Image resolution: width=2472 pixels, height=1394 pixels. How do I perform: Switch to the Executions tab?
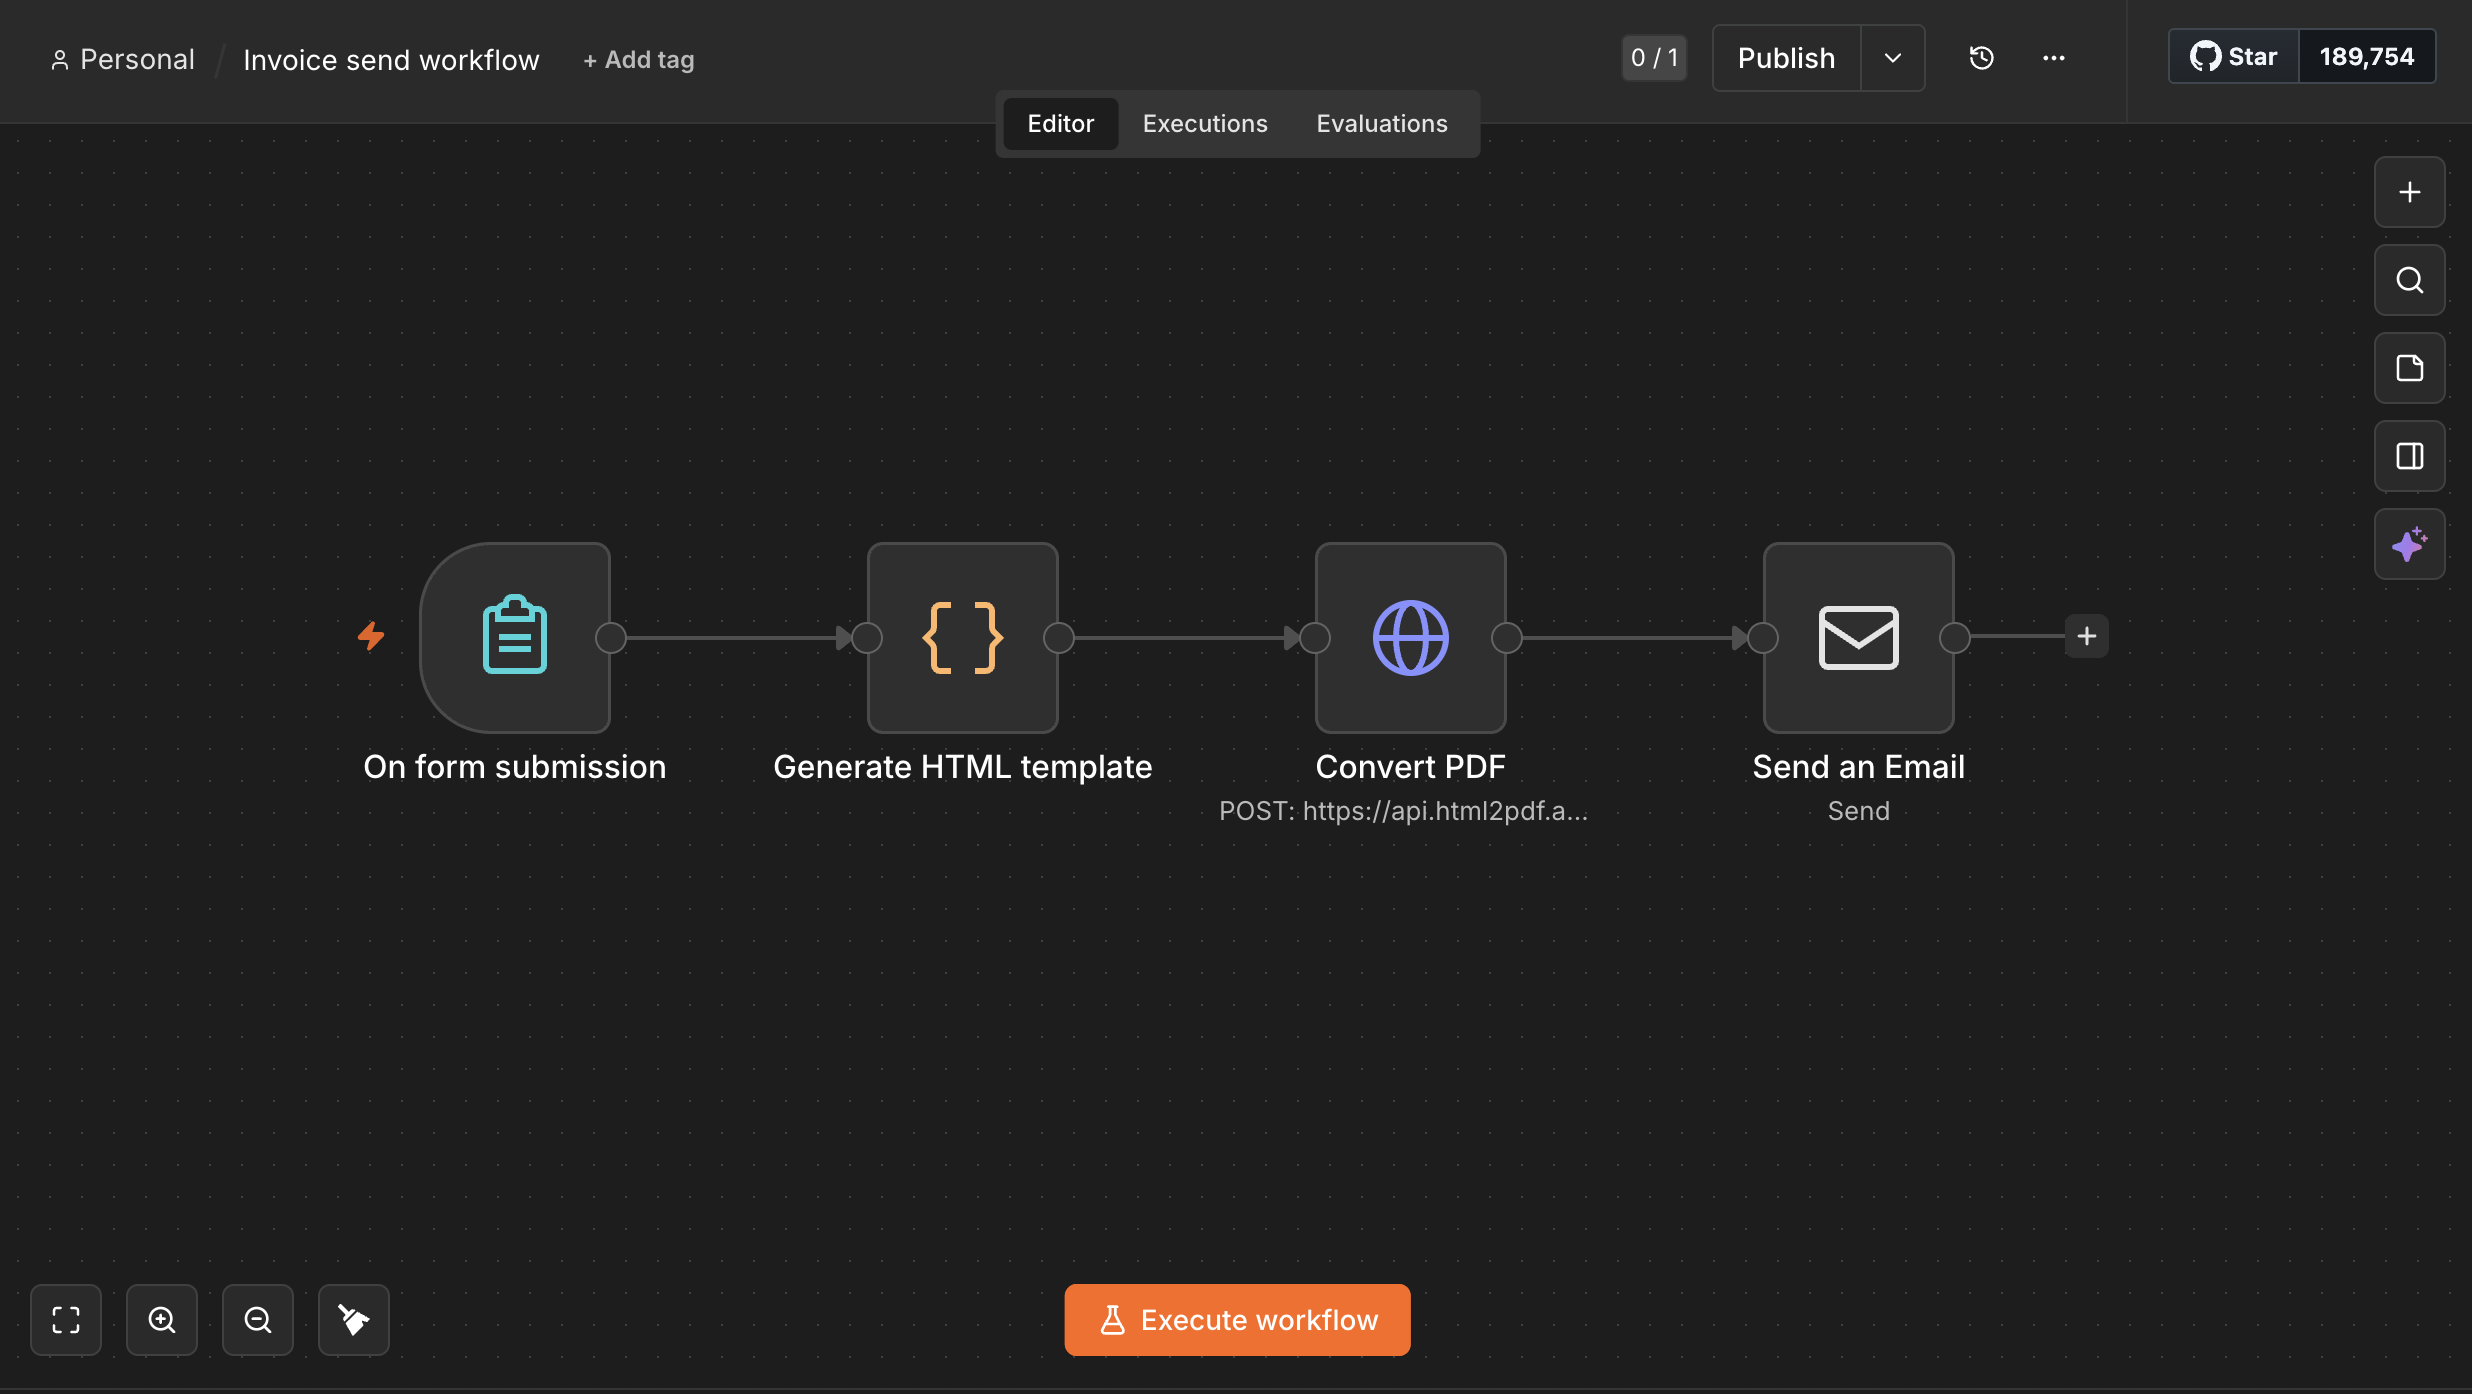[1205, 124]
